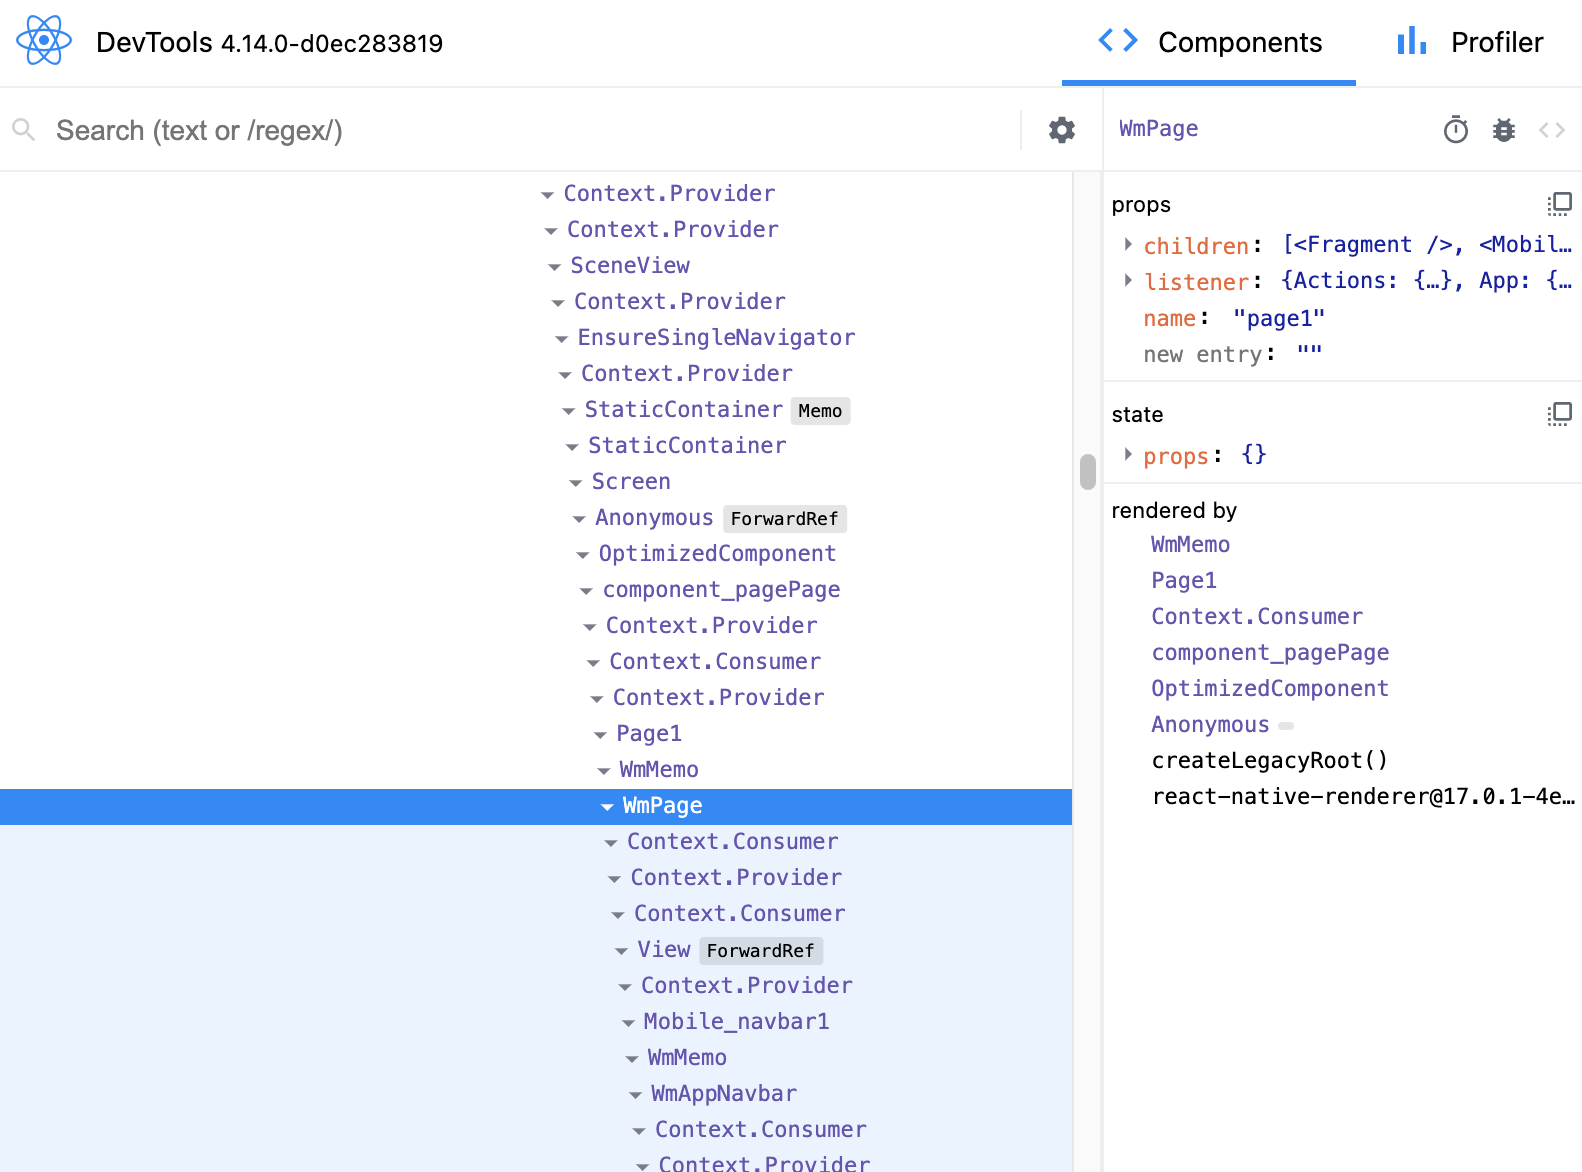
Task: Open the settings gear icon
Action: [1061, 130]
